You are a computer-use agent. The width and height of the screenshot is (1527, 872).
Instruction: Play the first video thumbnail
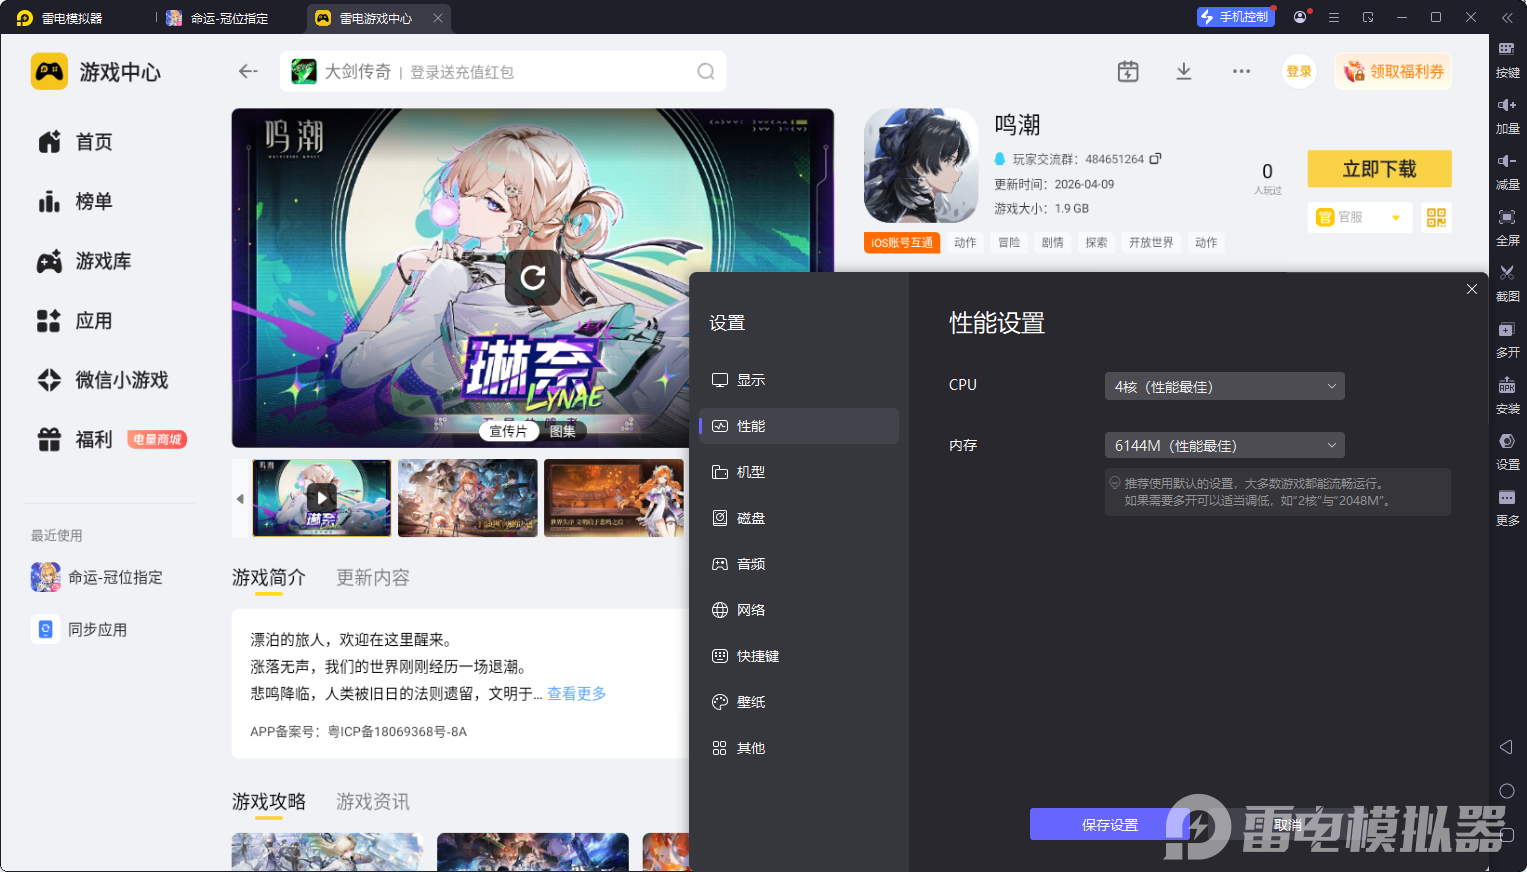tap(321, 497)
